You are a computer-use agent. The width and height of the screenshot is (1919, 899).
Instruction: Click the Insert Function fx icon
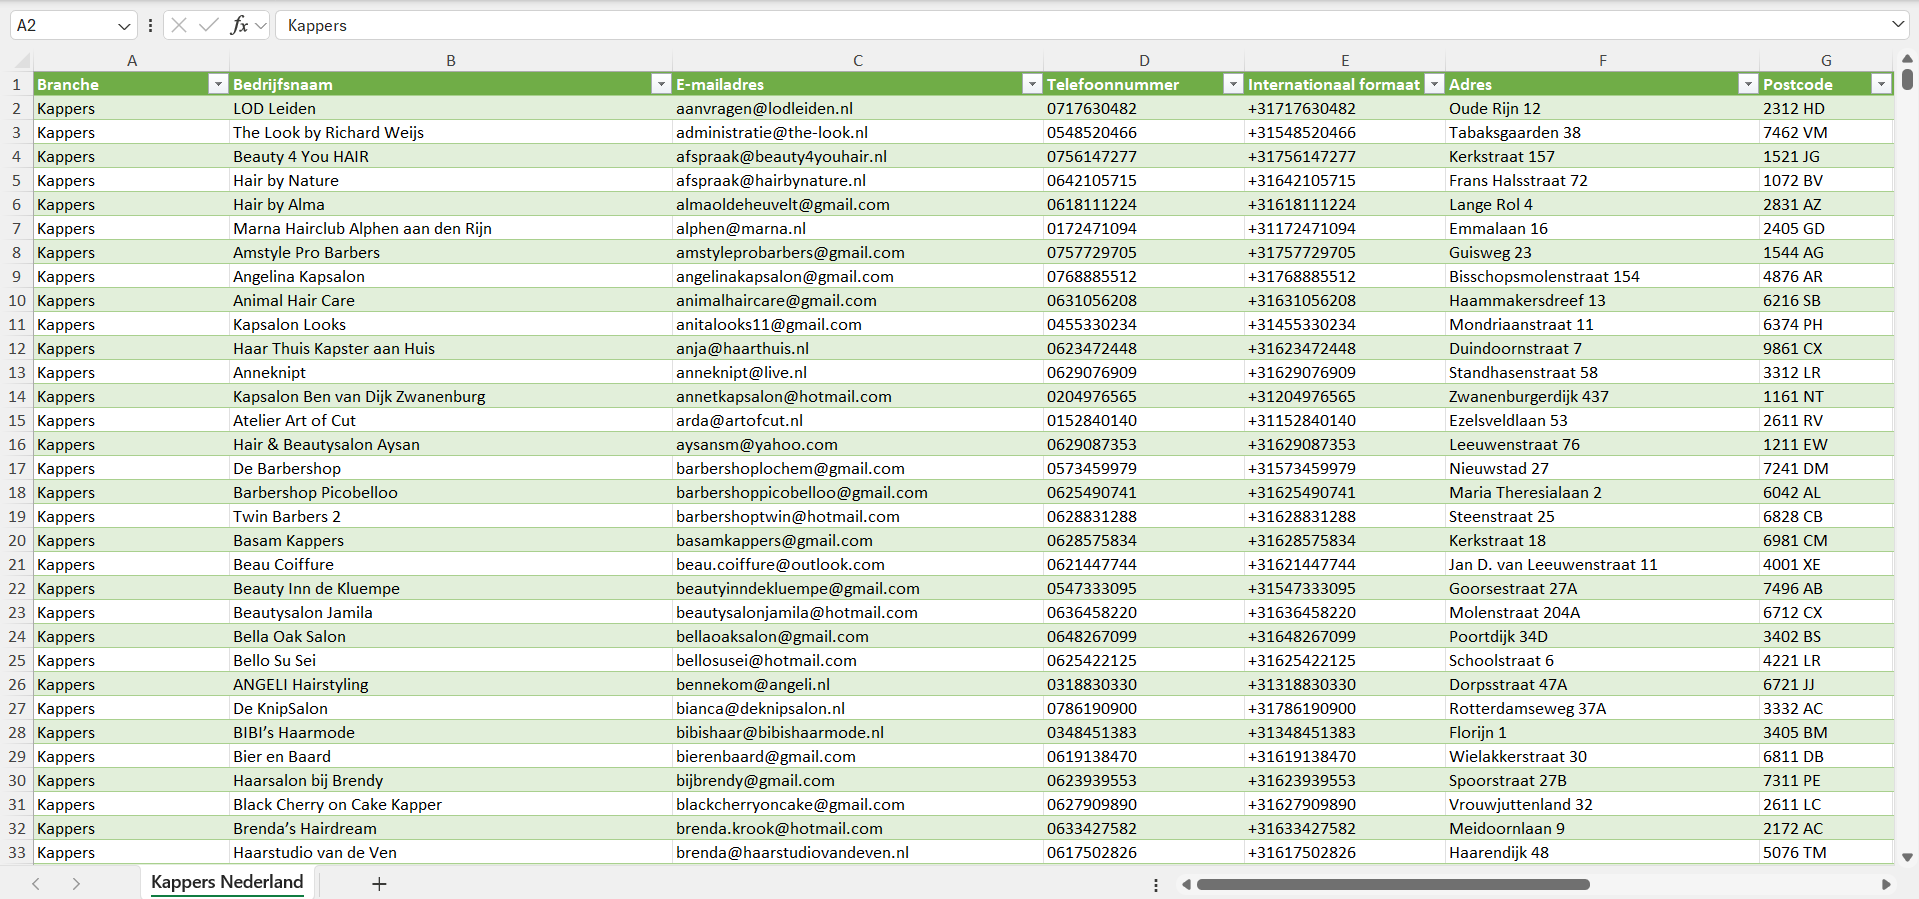pos(239,25)
